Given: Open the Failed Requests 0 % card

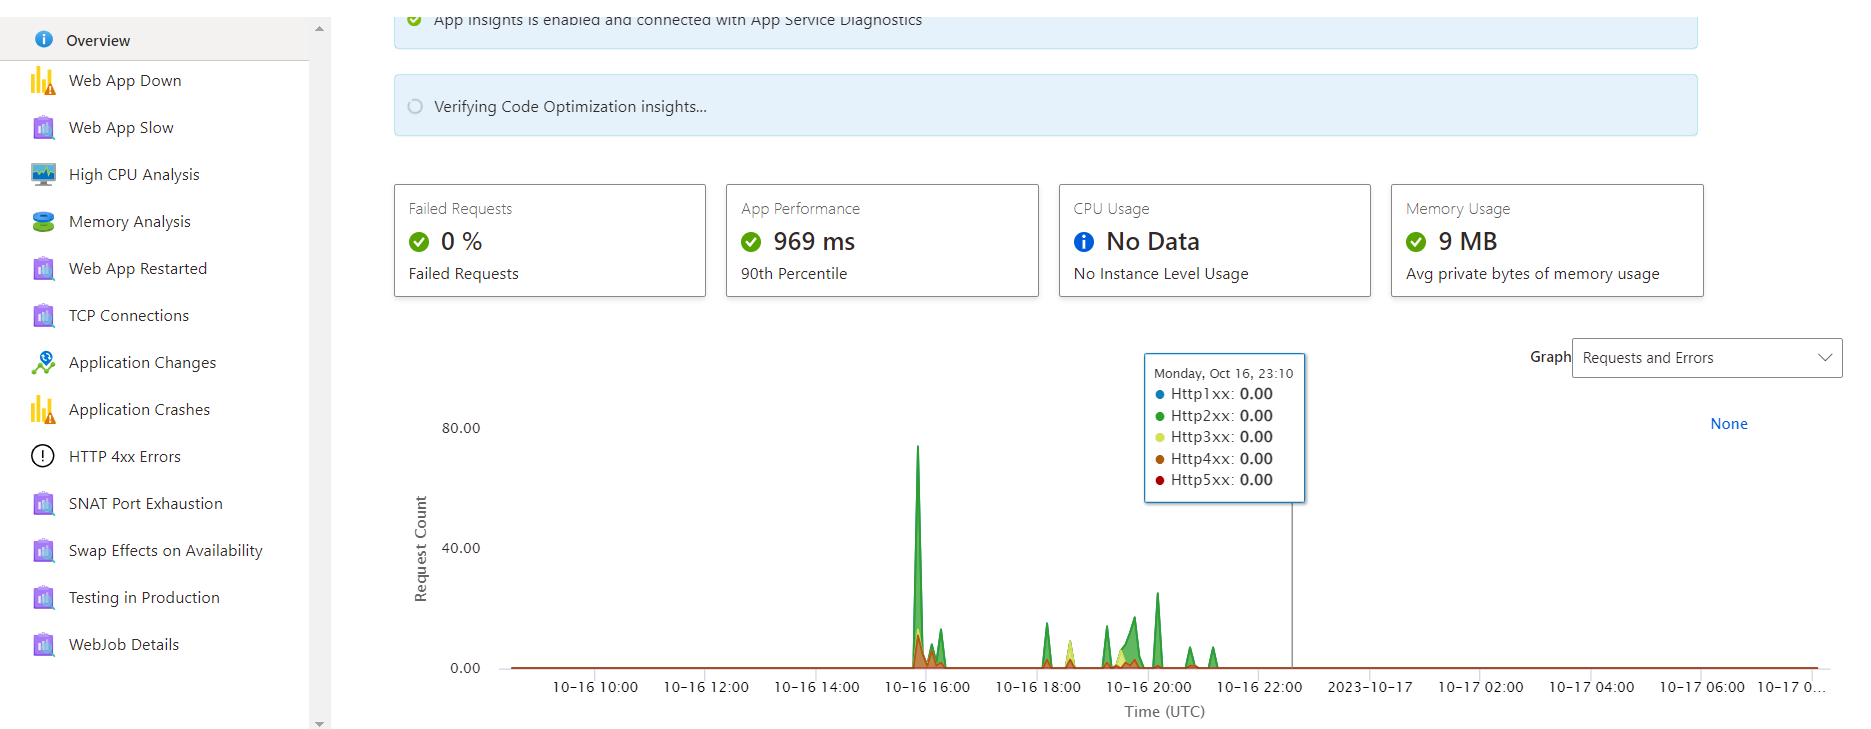Looking at the screenshot, I should click(550, 240).
